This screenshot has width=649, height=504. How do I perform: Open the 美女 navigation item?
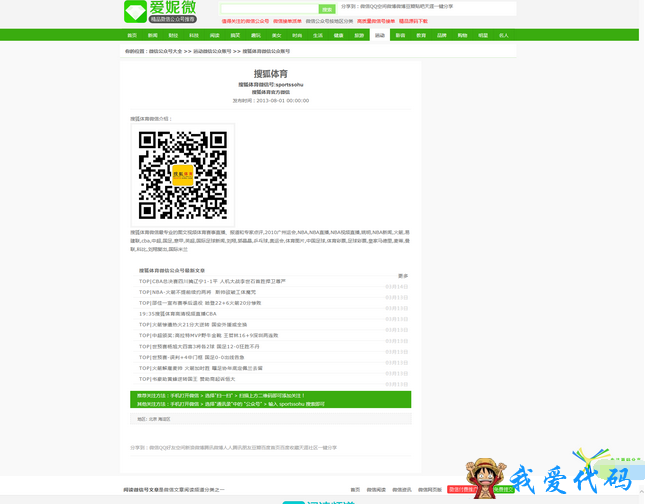point(276,36)
